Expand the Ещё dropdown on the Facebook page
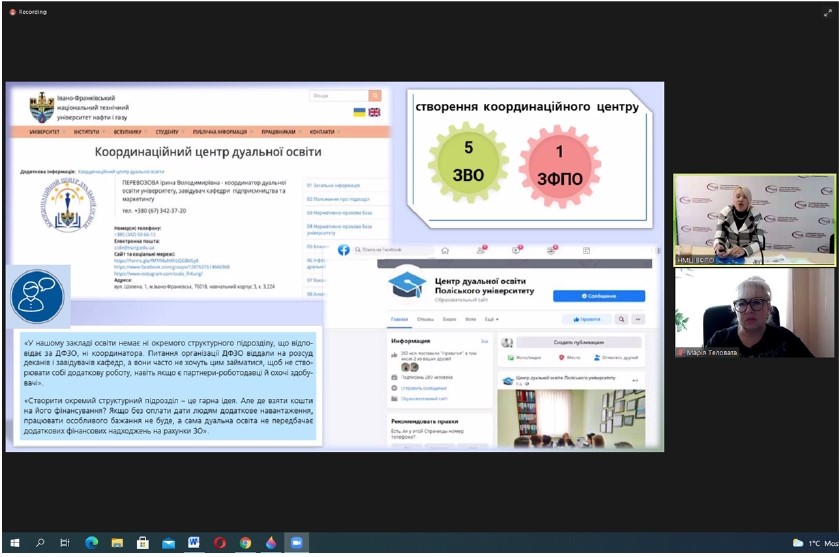839x557 pixels. point(491,319)
